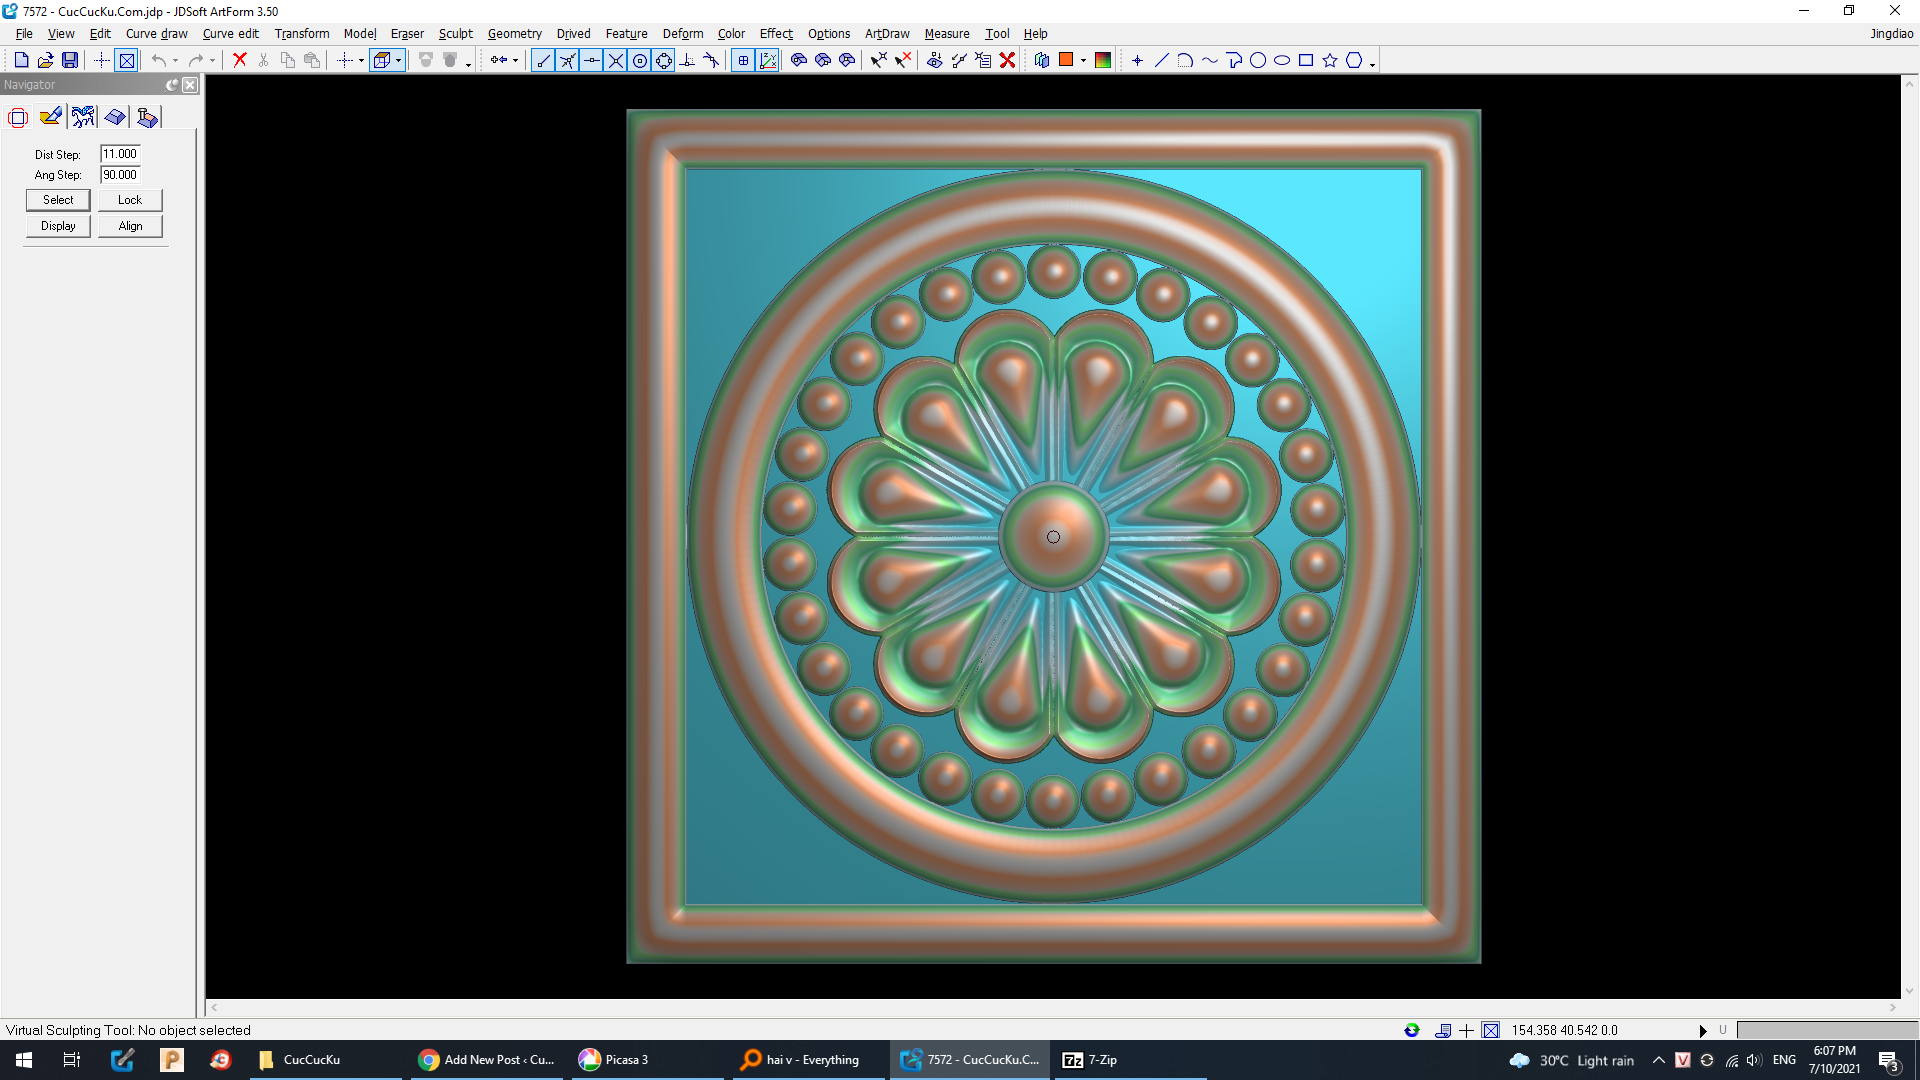Choose the ellipse draw tool
Image resolution: width=1920 pixels, height=1080 pixels.
1282,60
